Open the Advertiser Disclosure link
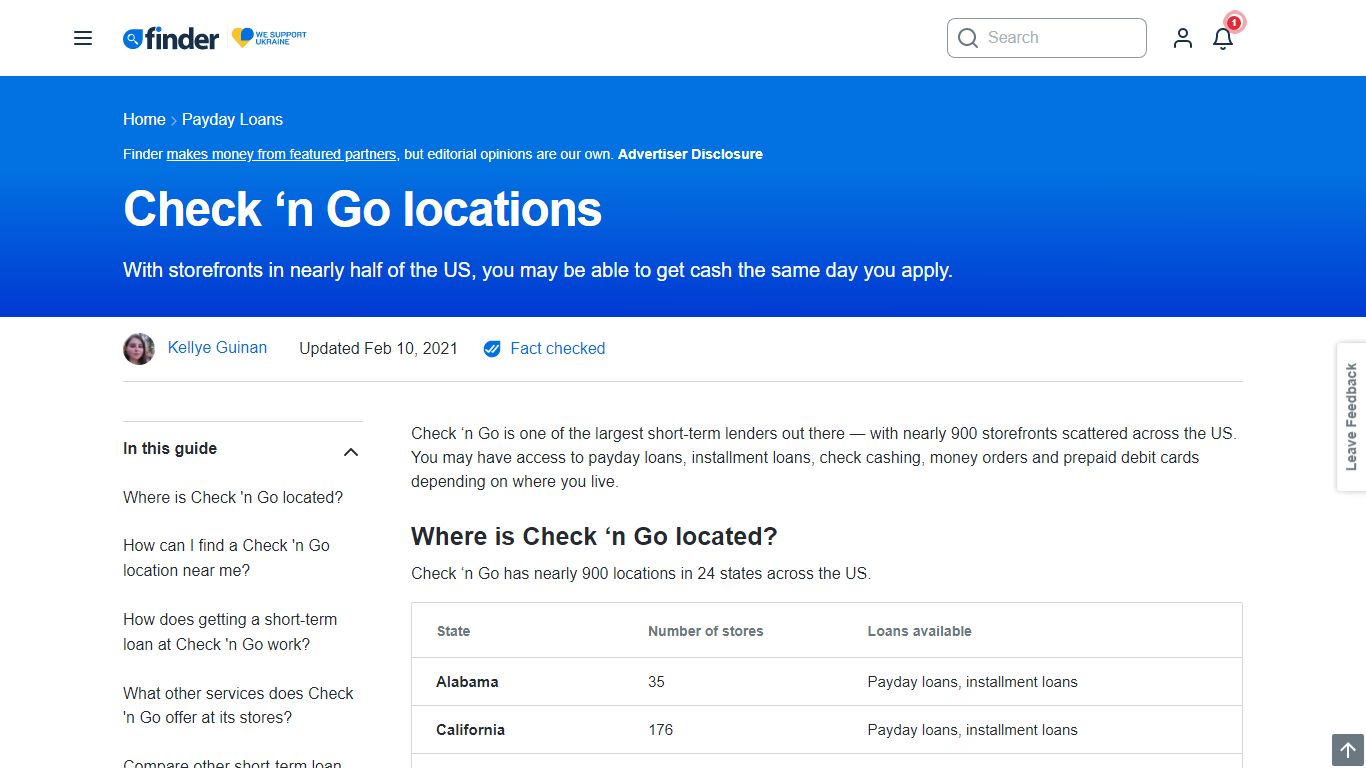Image resolution: width=1366 pixels, height=768 pixels. 690,154
